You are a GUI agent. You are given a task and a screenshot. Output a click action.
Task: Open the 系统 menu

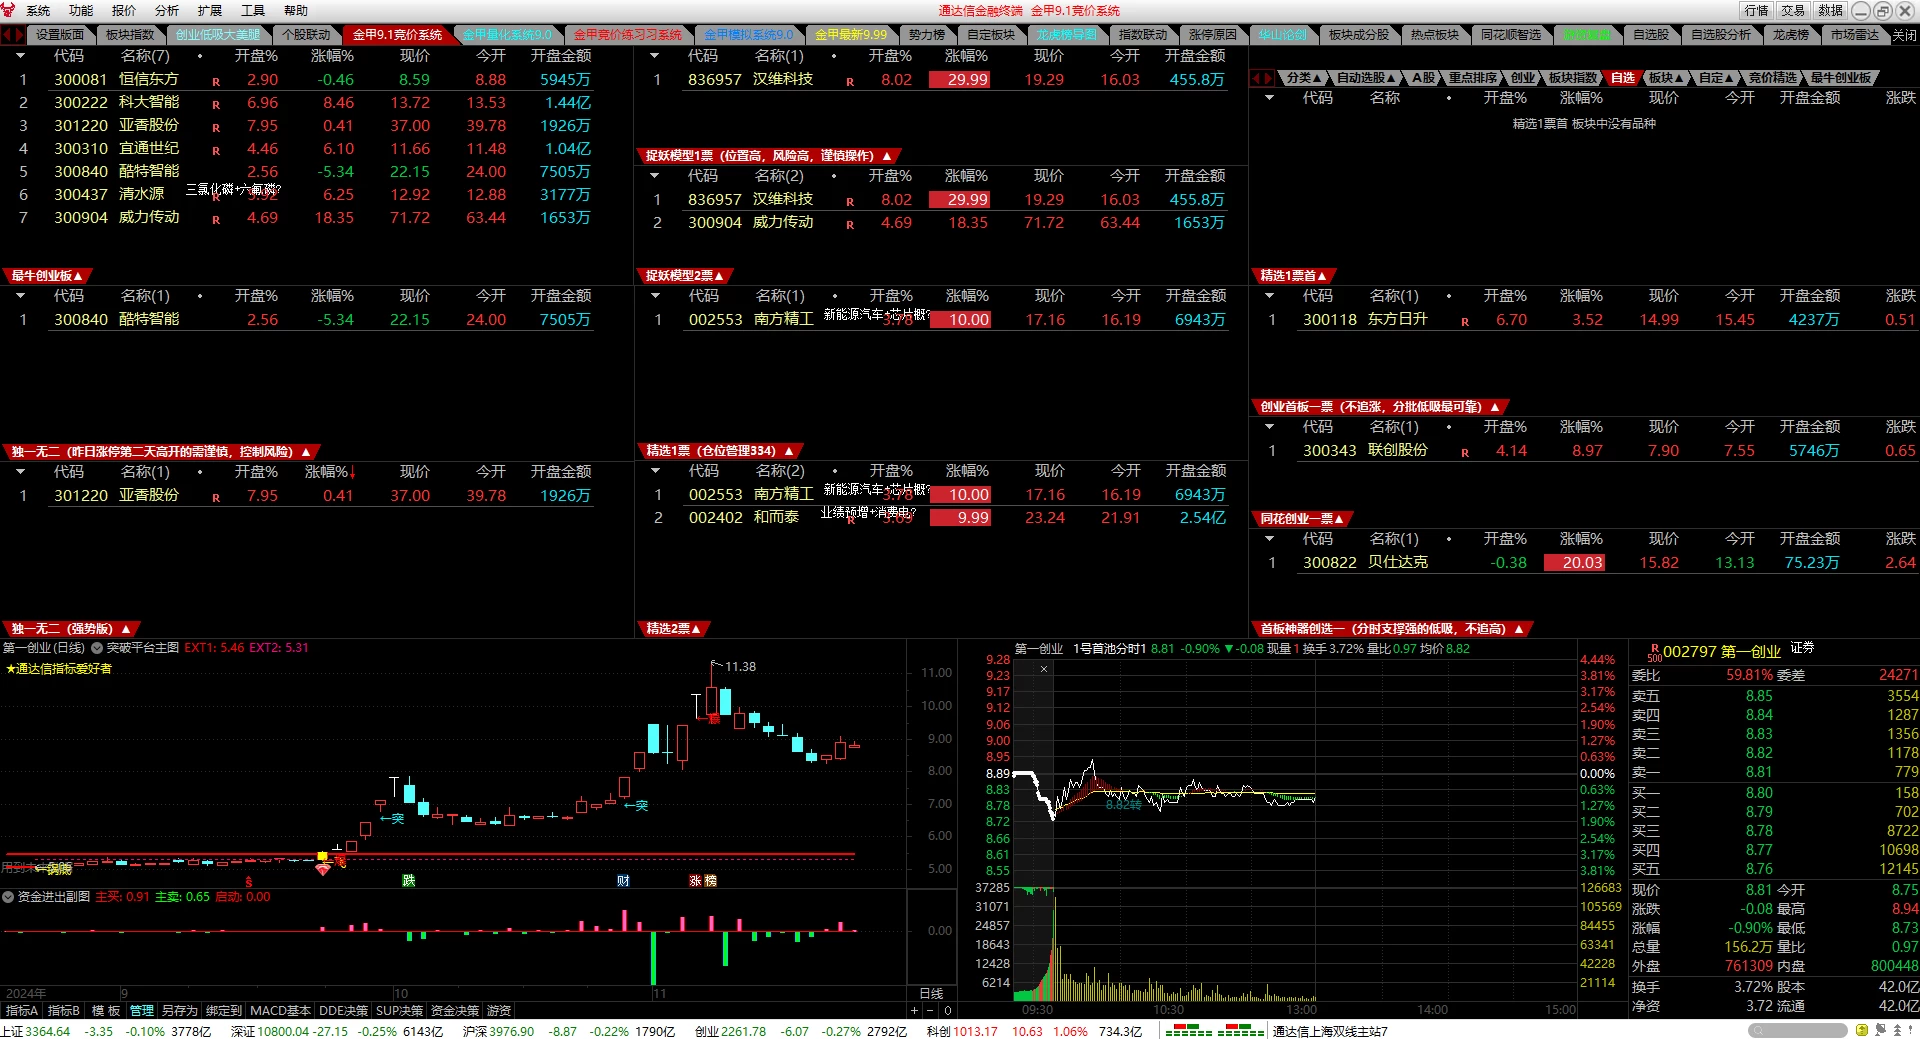(38, 11)
